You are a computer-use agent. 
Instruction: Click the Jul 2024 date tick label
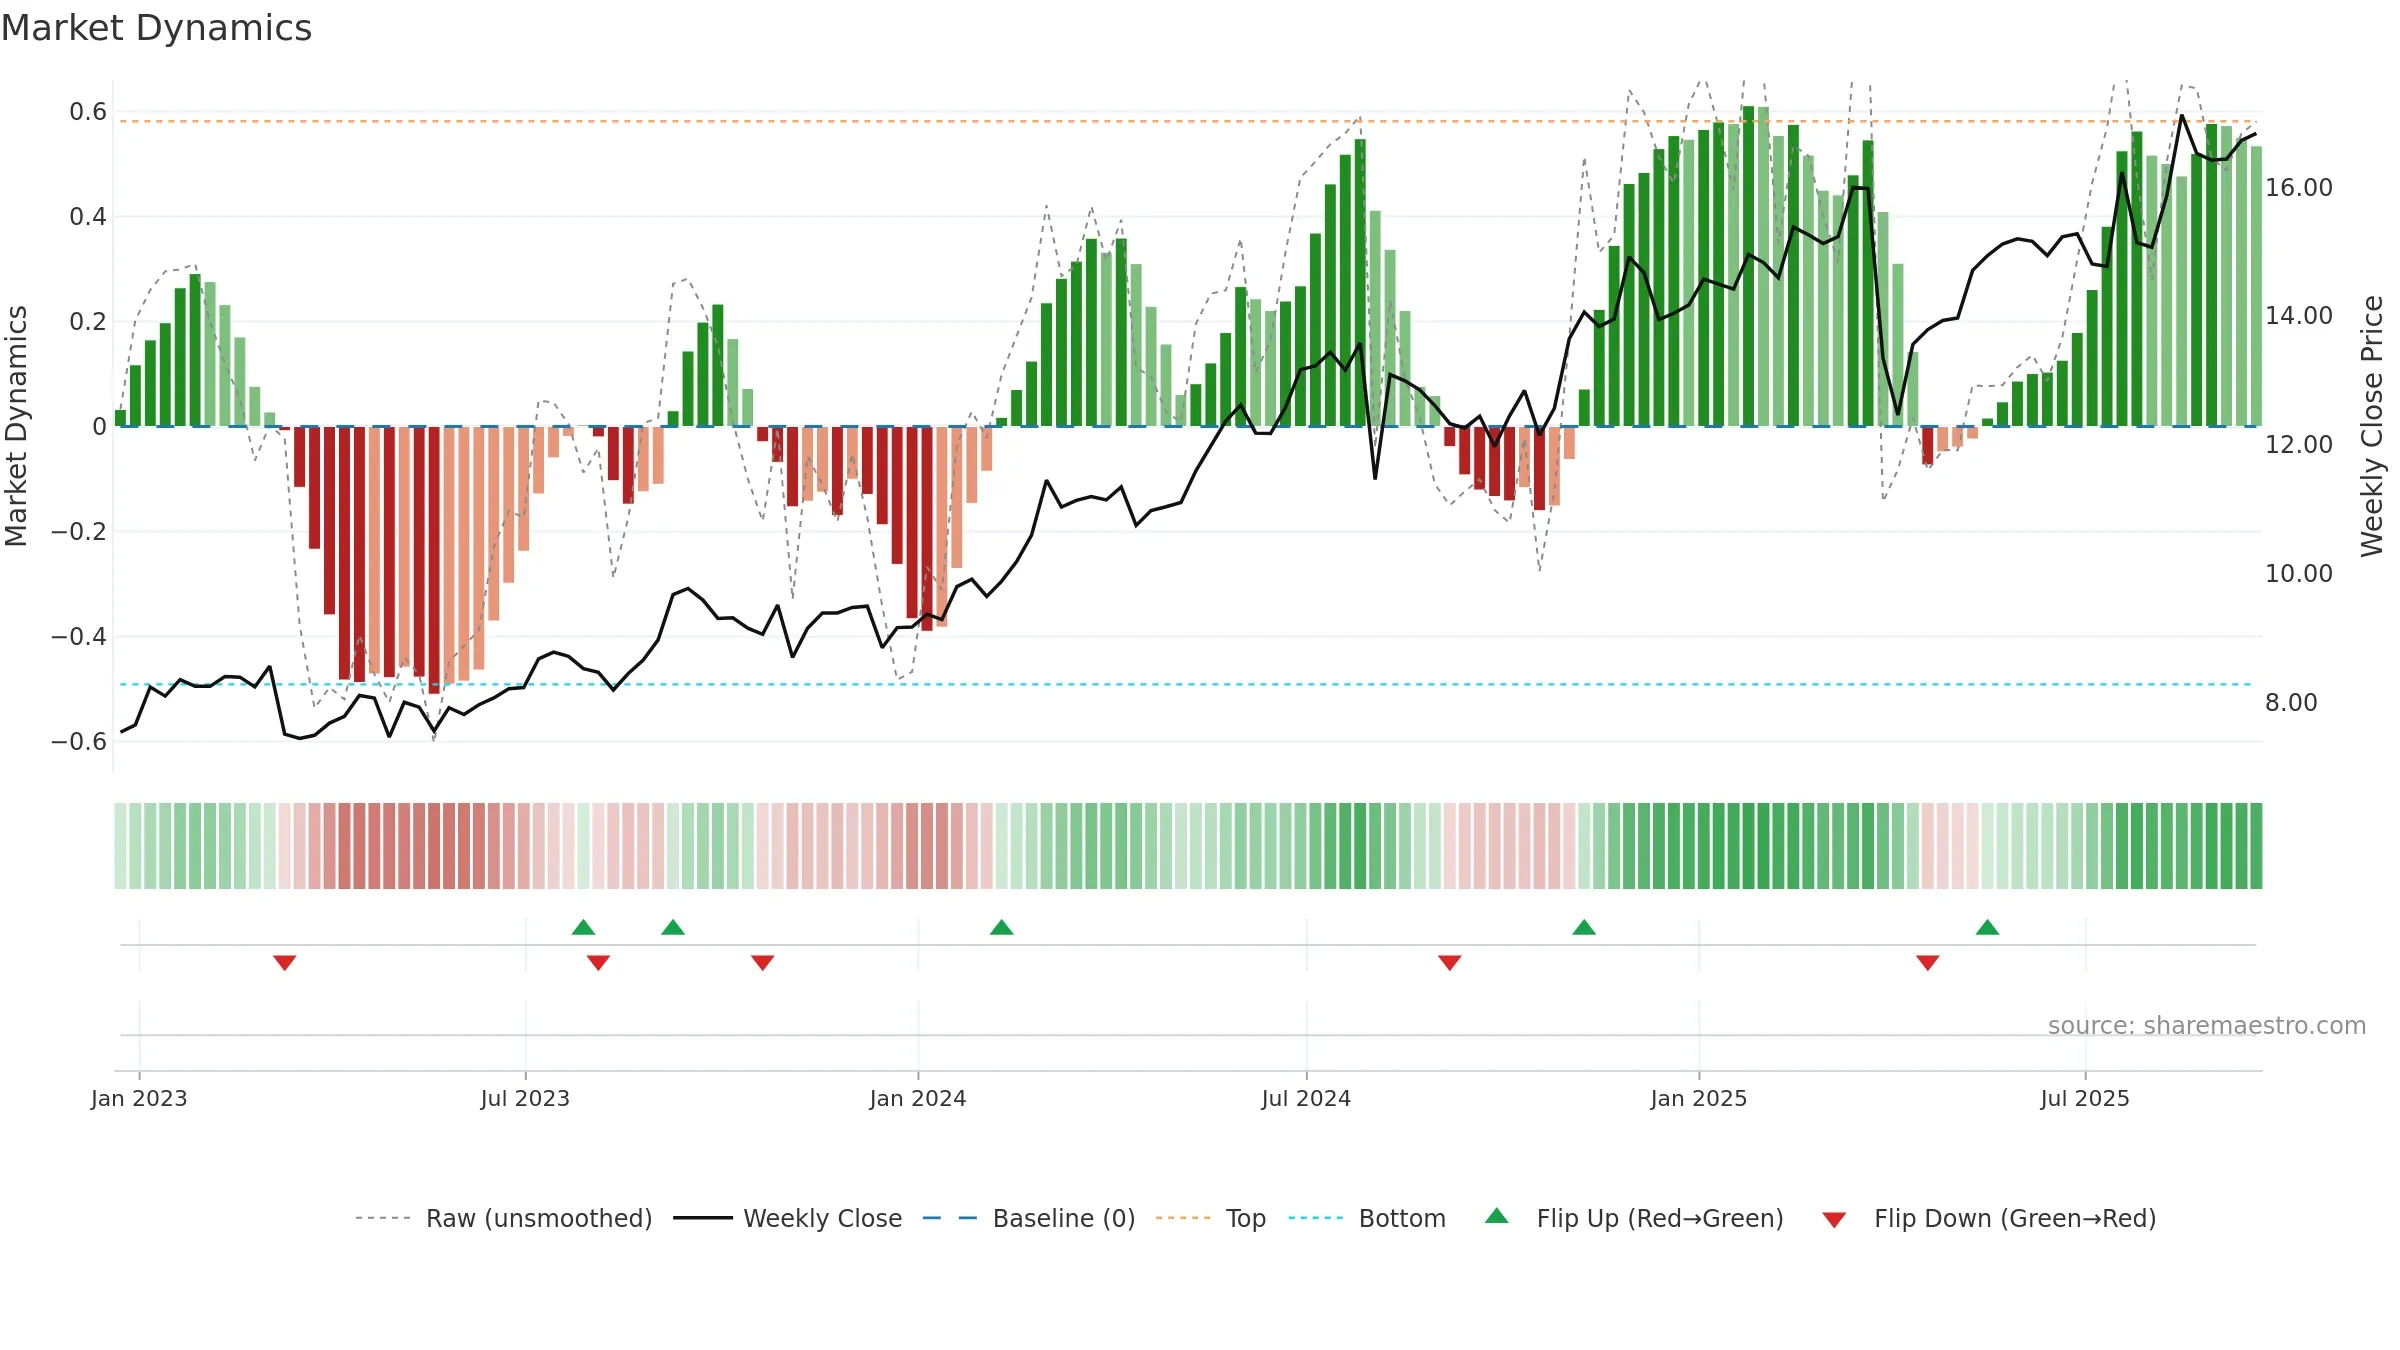tap(1306, 1098)
